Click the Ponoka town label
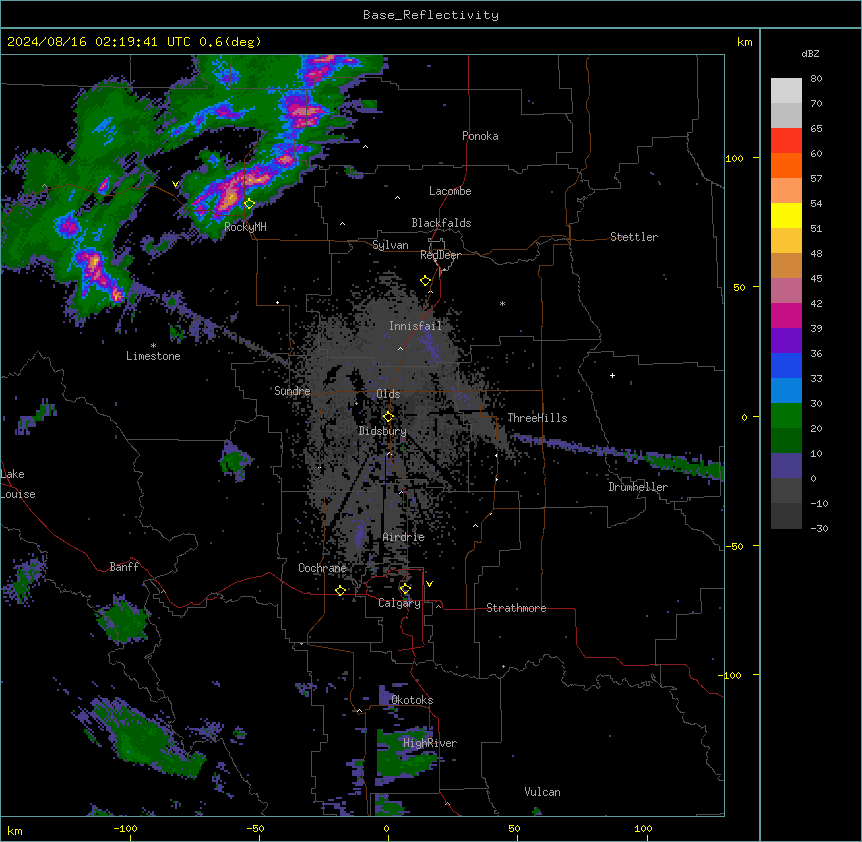The image size is (862, 842). pyautogui.click(x=480, y=136)
